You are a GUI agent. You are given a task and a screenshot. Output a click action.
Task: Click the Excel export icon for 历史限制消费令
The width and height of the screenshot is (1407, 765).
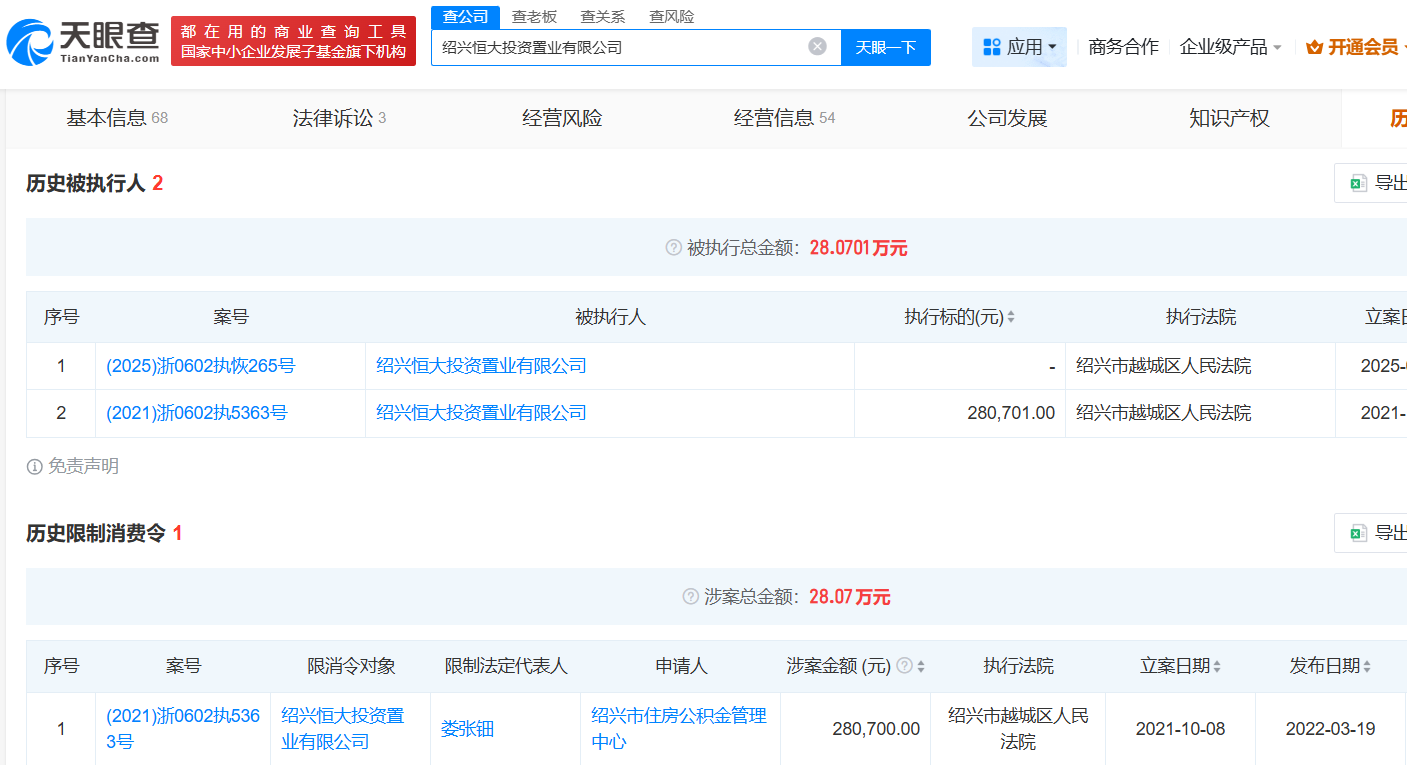(x=1358, y=533)
